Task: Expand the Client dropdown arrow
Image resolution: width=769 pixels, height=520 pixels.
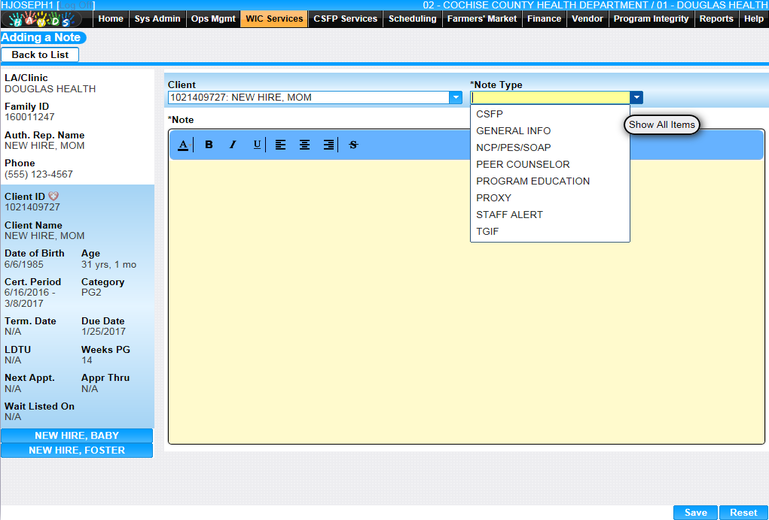Action: tap(456, 98)
